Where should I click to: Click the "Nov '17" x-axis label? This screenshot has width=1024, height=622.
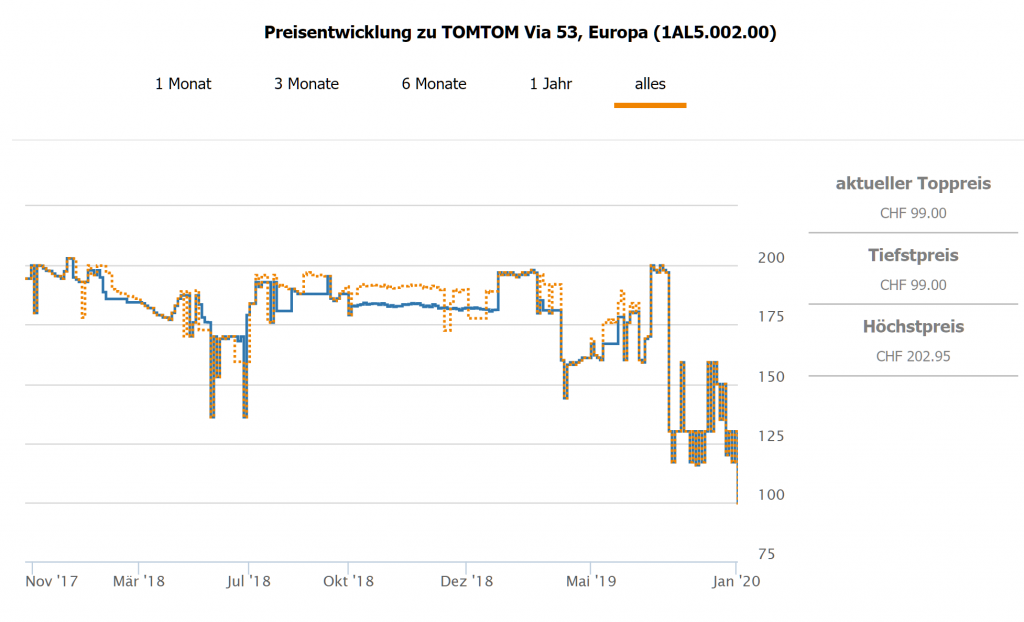pos(52,580)
